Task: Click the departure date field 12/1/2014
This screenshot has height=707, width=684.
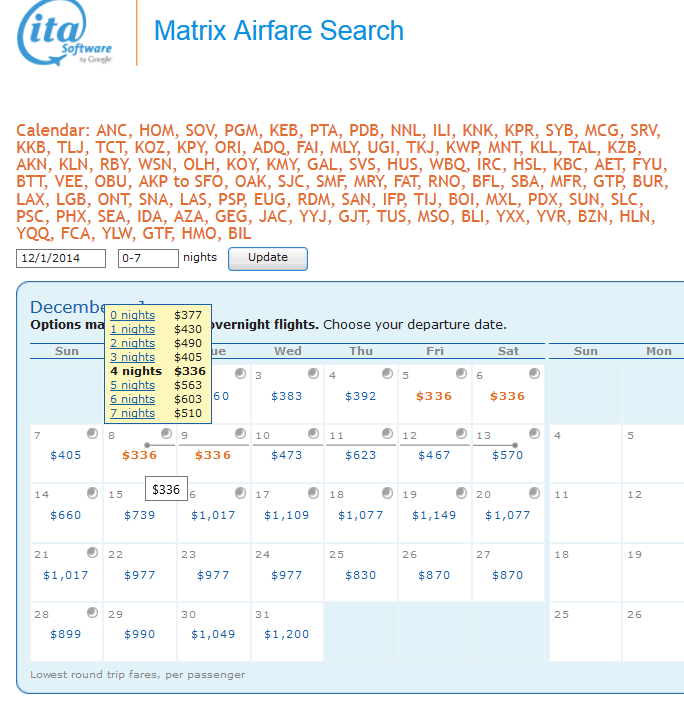Action: pyautogui.click(x=61, y=258)
